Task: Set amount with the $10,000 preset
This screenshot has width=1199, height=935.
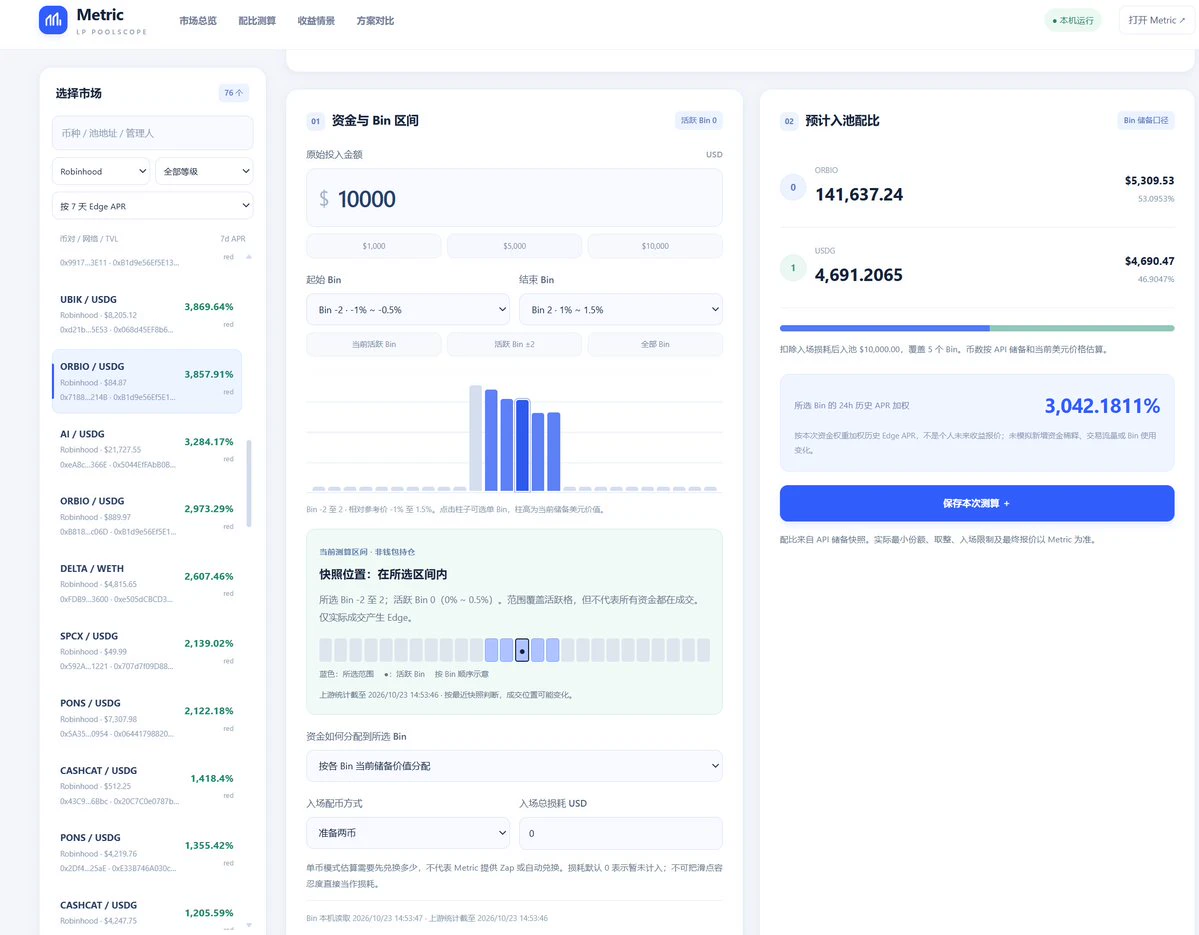Action: pyautogui.click(x=655, y=246)
